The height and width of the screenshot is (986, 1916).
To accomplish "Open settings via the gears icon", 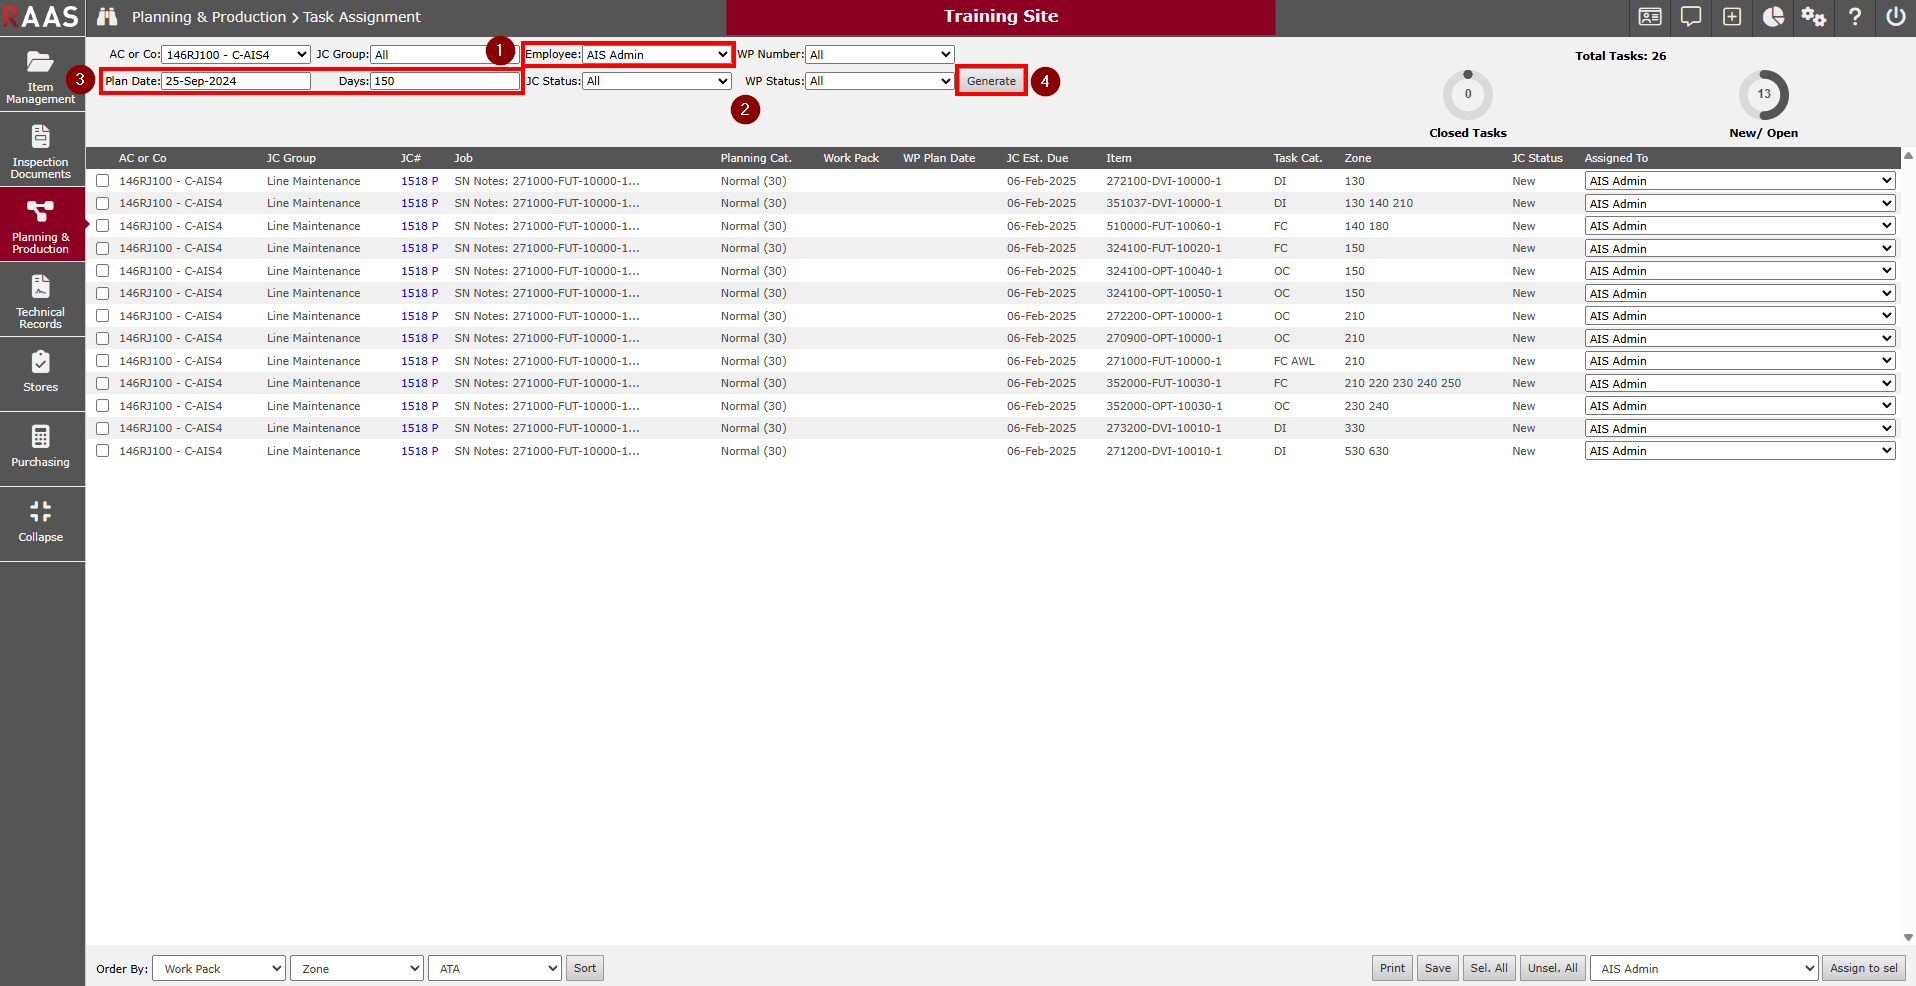I will [1813, 17].
